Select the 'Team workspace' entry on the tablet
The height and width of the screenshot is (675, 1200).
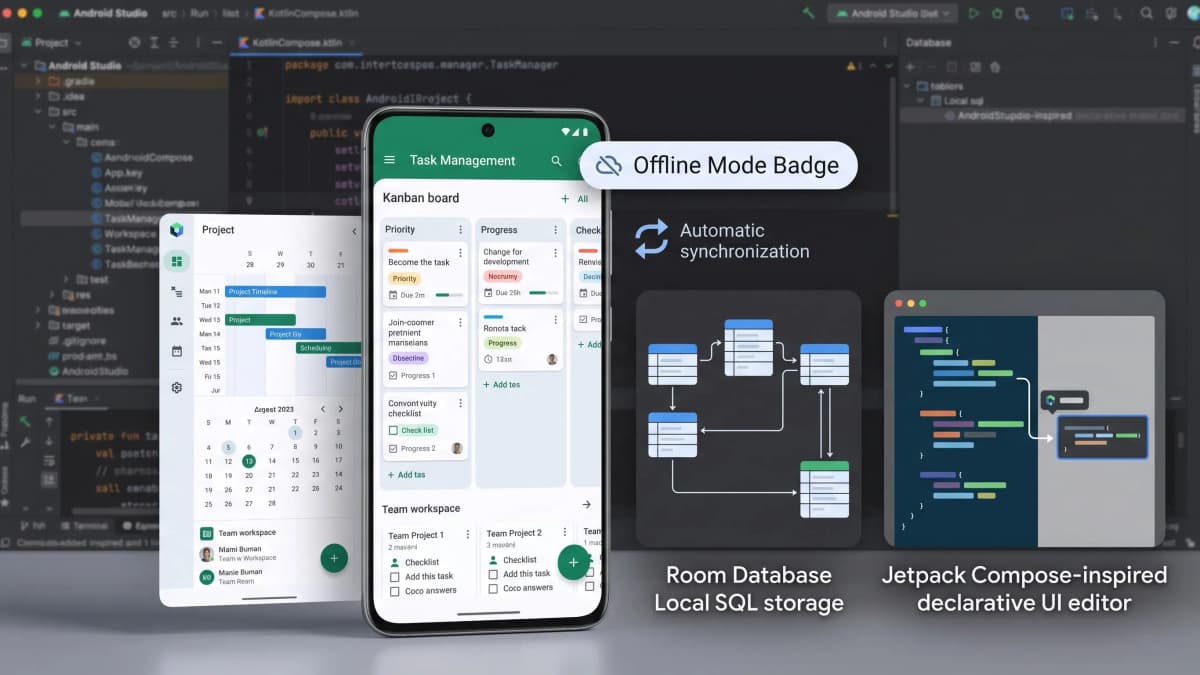click(238, 533)
